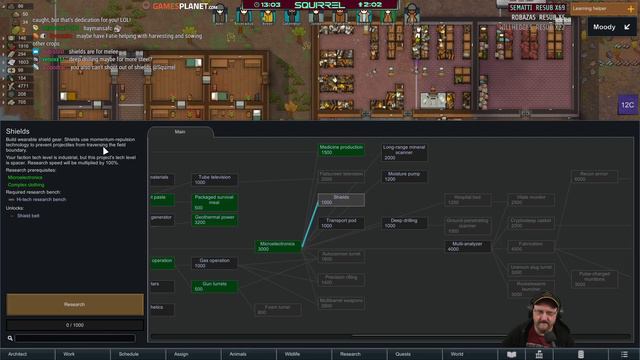Click the resource icon next to 1603
The height and width of the screenshot is (360, 640).
(11, 62)
